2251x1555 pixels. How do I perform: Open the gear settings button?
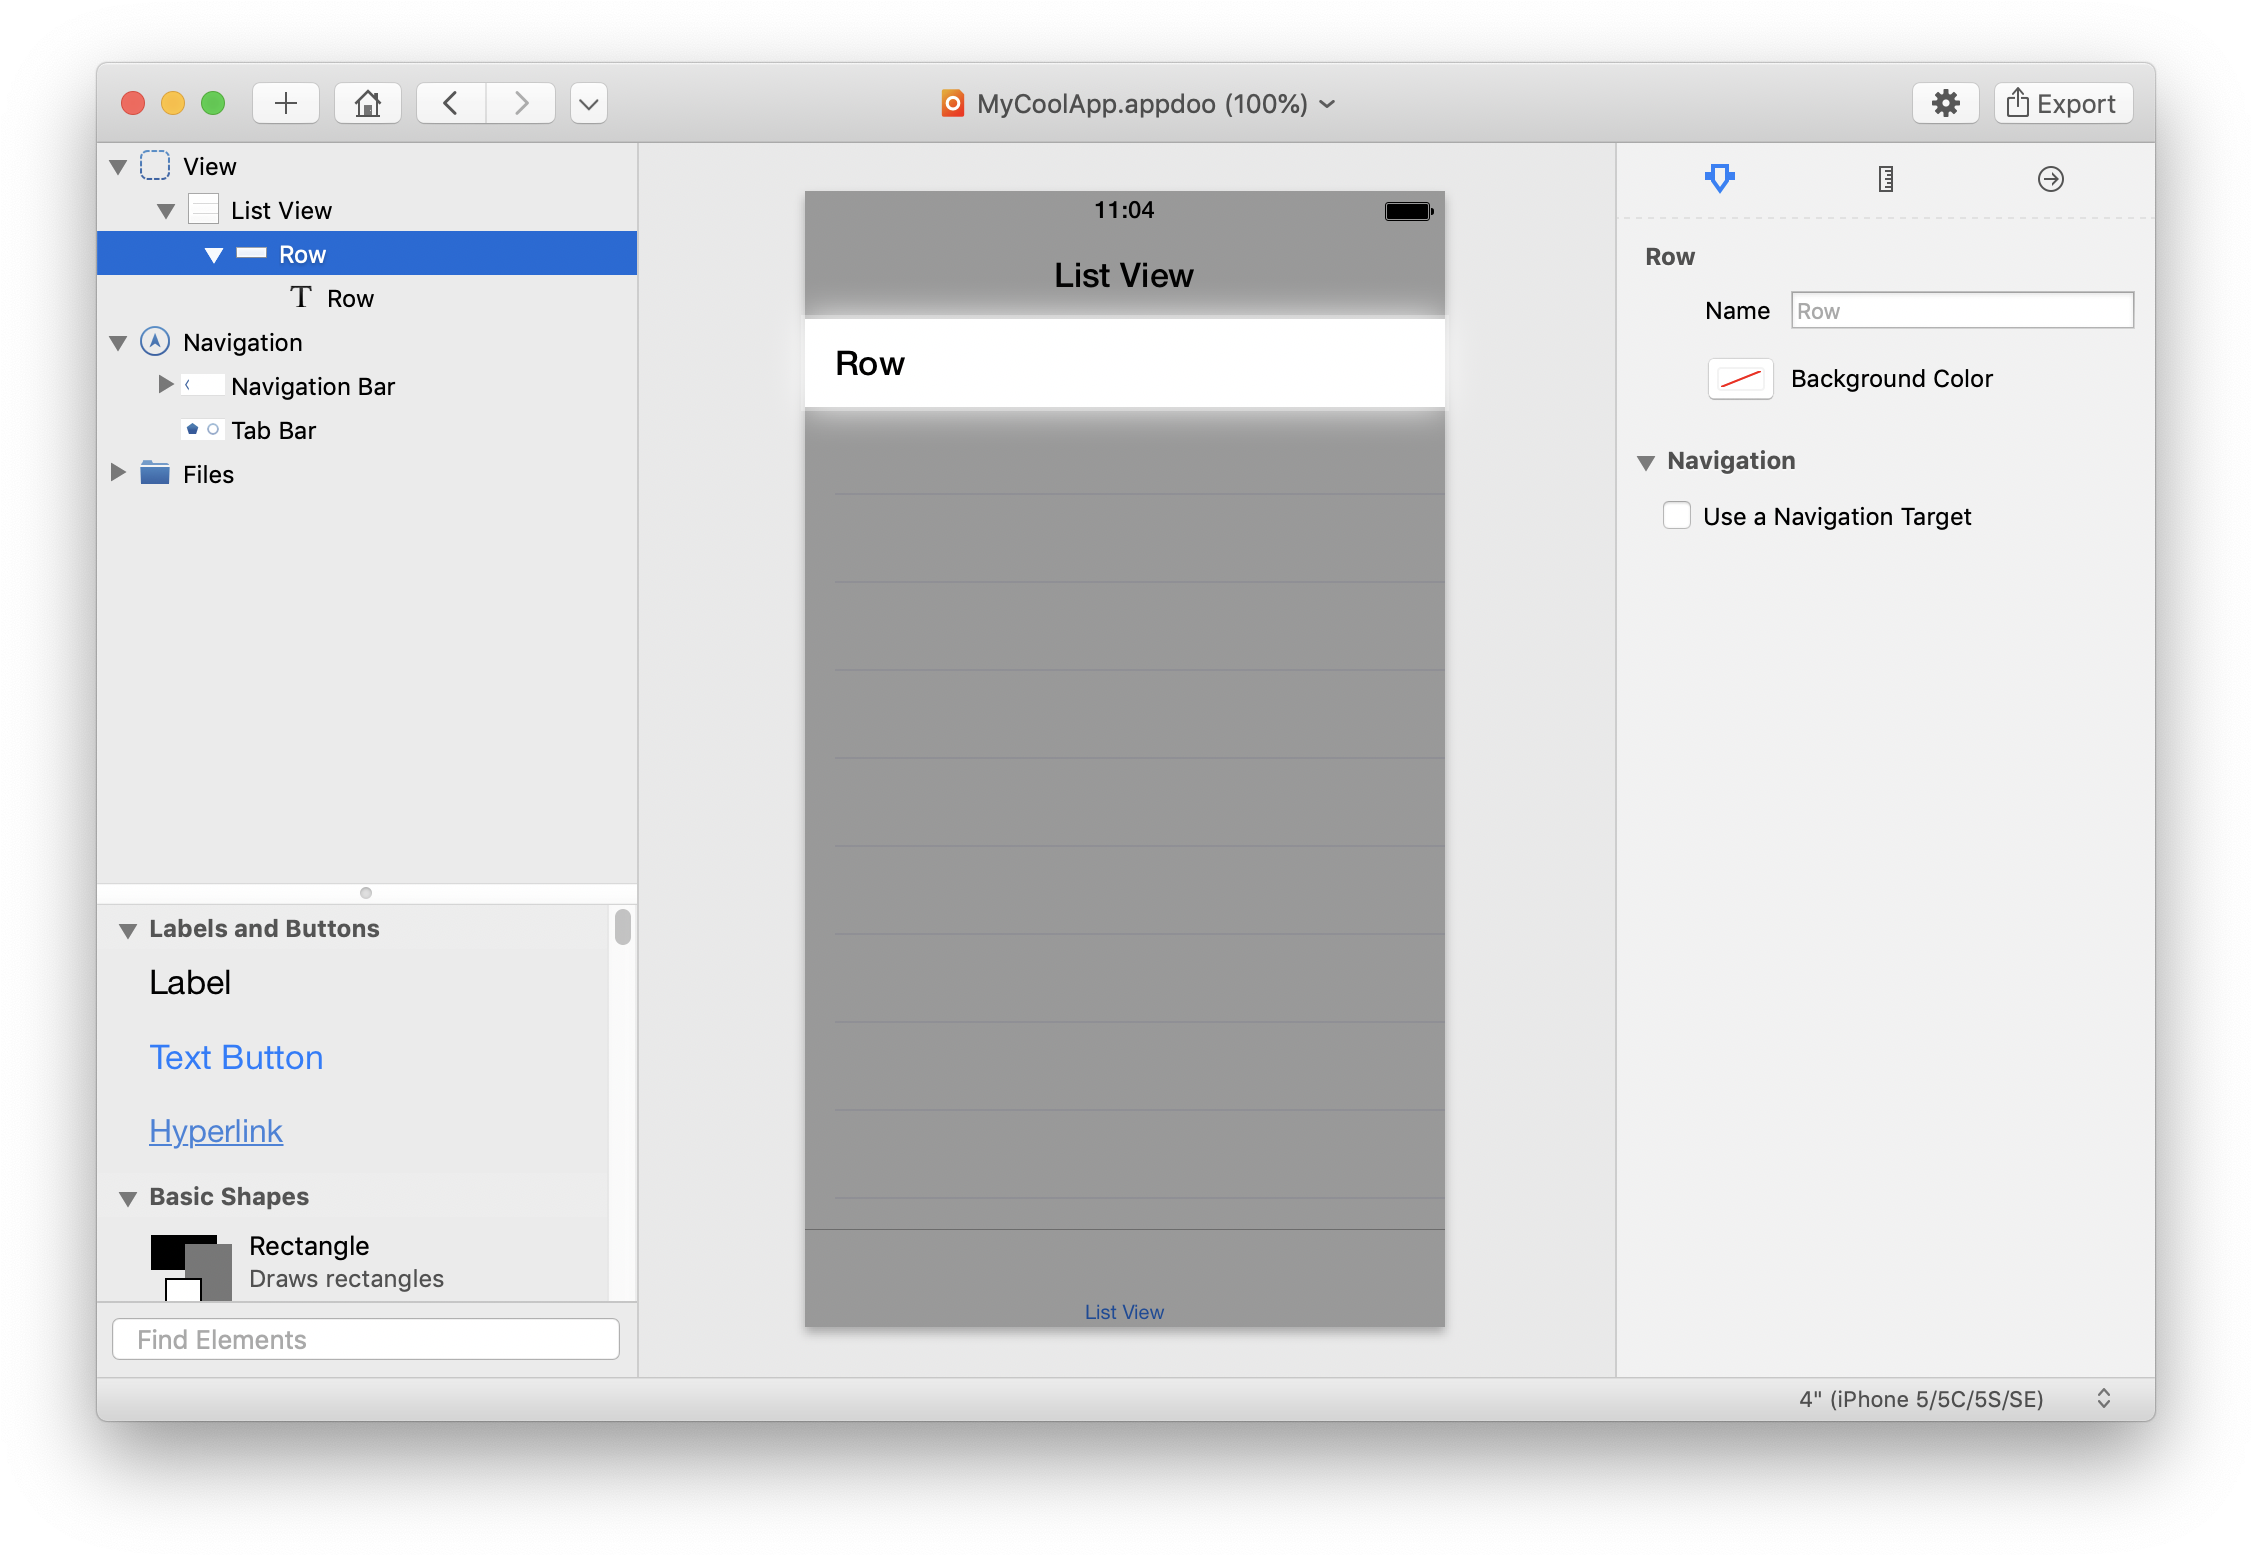coord(1945,103)
